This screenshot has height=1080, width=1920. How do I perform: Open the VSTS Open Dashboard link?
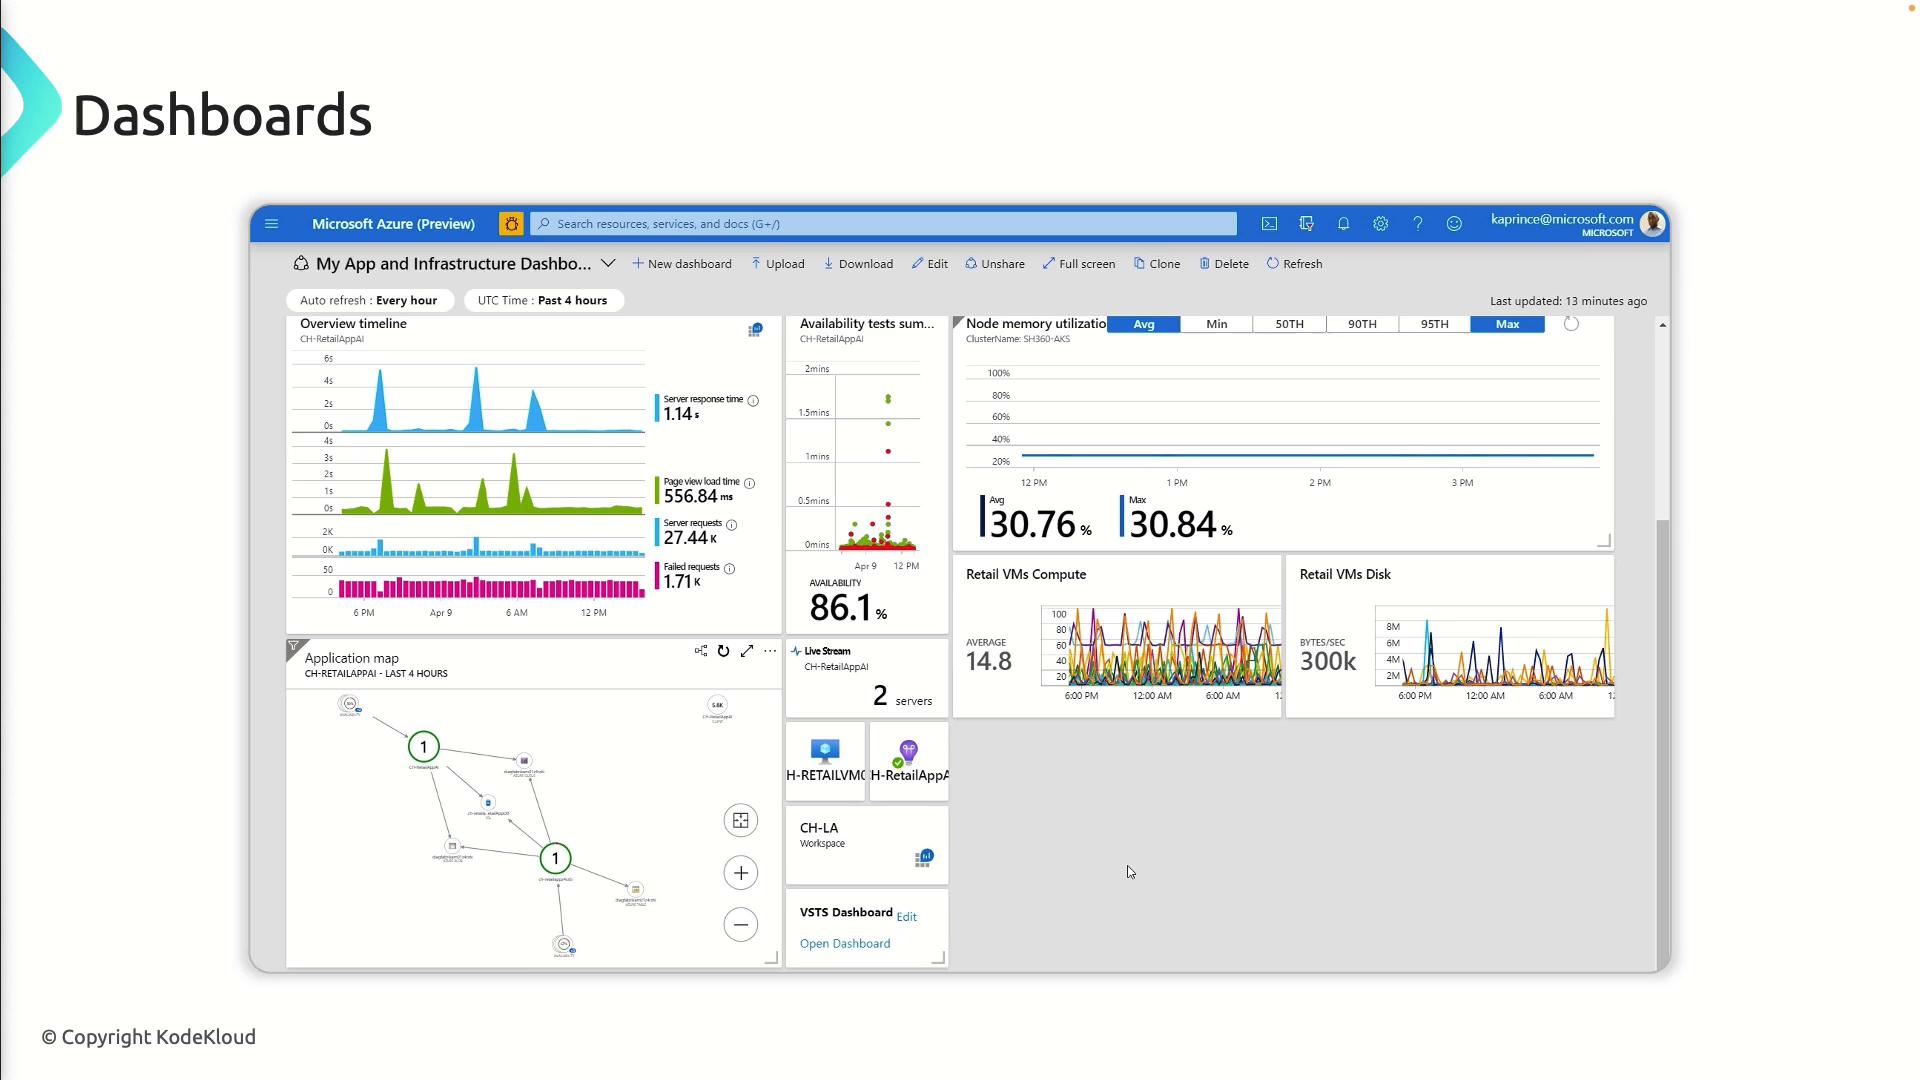pos(845,944)
